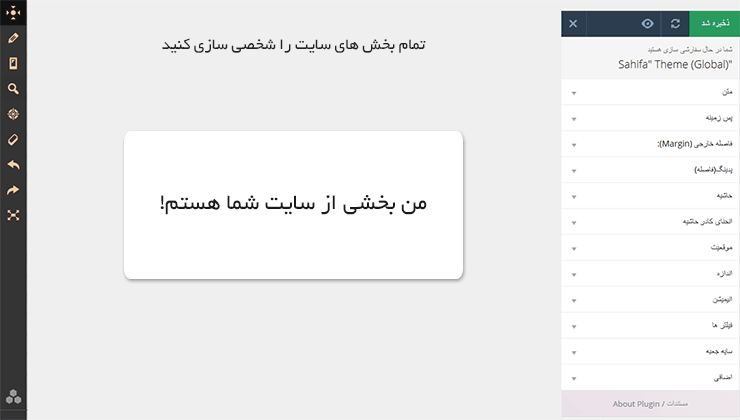Click the white preview box element
The width and height of the screenshot is (740, 420).
click(293, 205)
